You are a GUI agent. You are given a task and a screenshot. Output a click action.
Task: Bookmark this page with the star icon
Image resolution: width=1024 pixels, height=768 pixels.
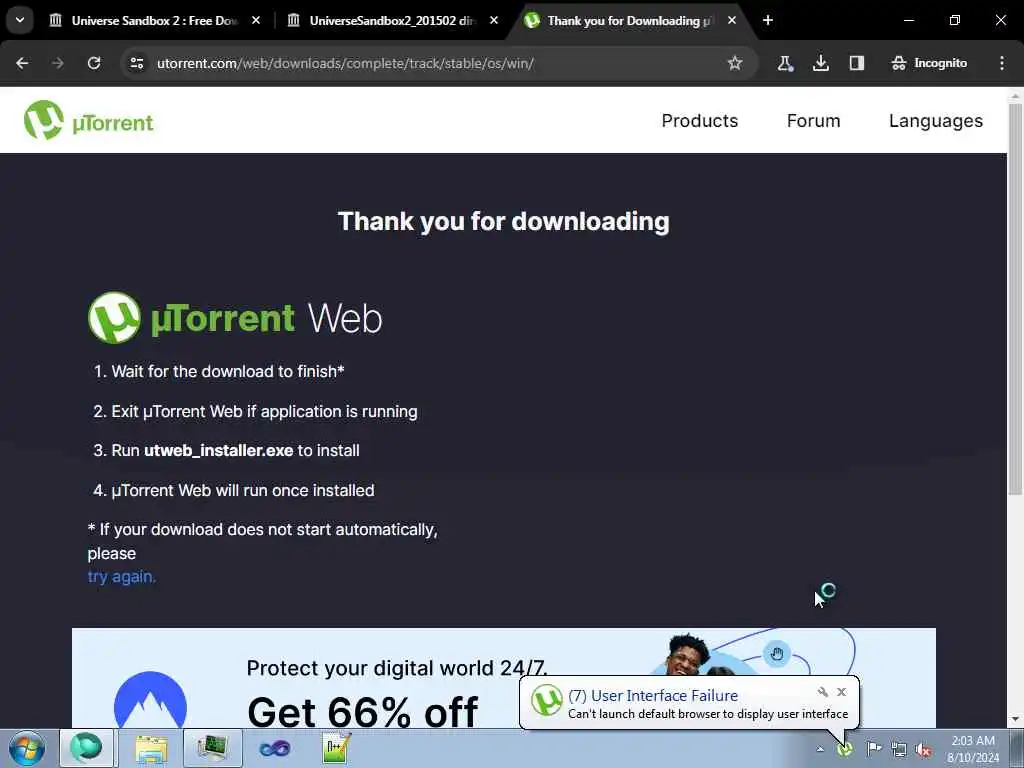tap(735, 63)
